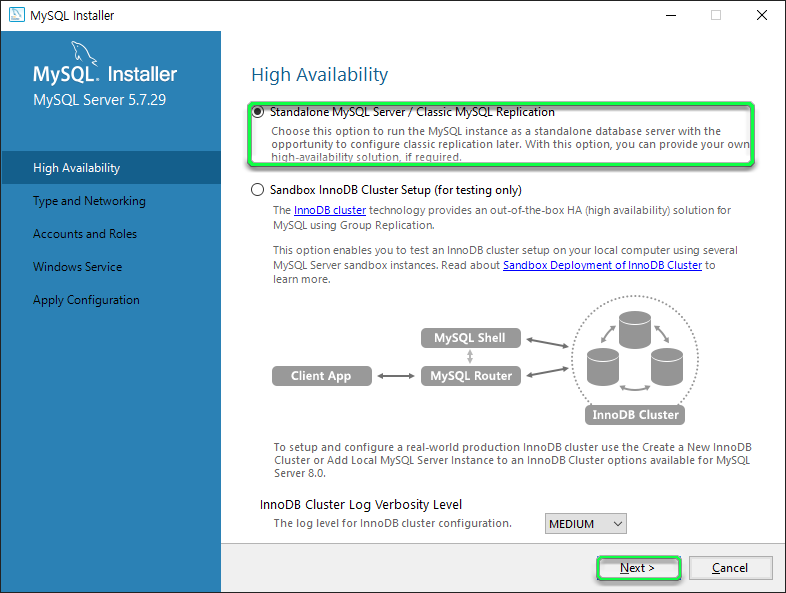Viewport: 786px width, 593px height.
Task: Open the log verbosity MEDIUM dropdown
Action: click(x=585, y=524)
